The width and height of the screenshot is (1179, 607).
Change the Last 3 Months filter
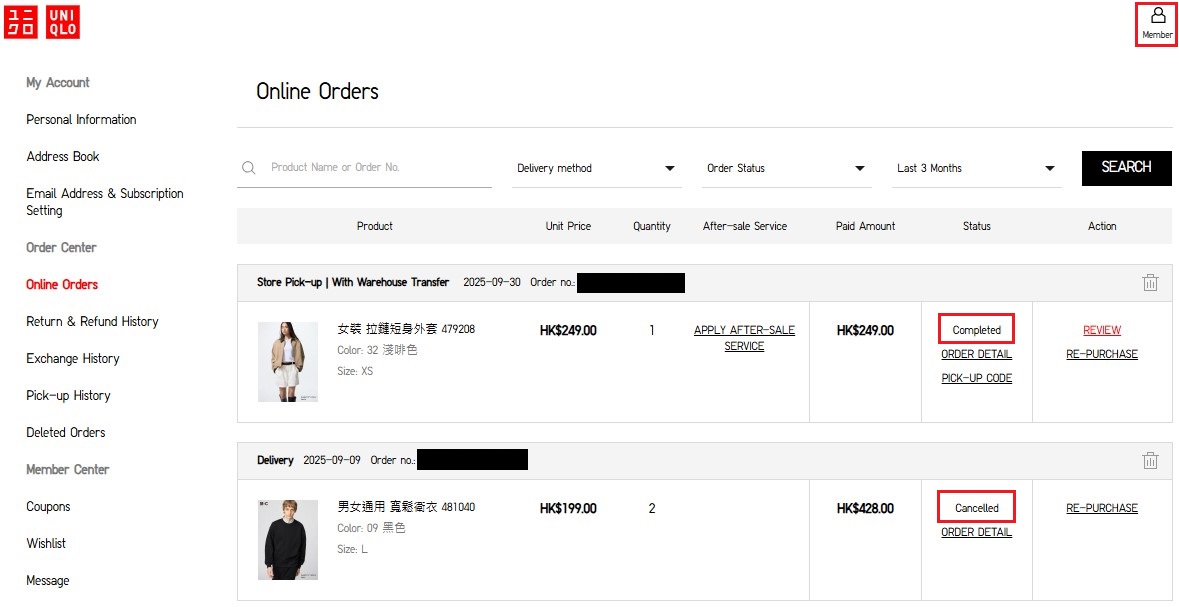click(x=976, y=168)
